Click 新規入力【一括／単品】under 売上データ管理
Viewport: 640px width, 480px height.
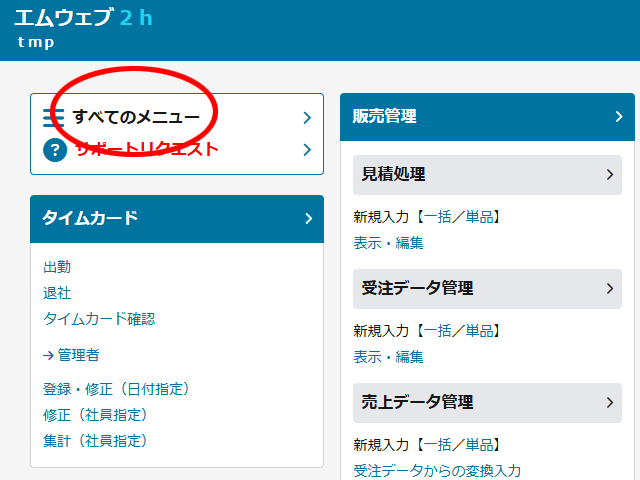click(427, 444)
